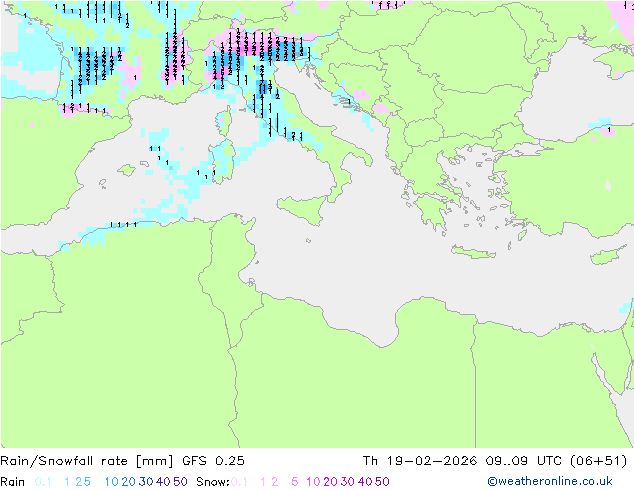Pick the snow legend value 50

(x=382, y=482)
